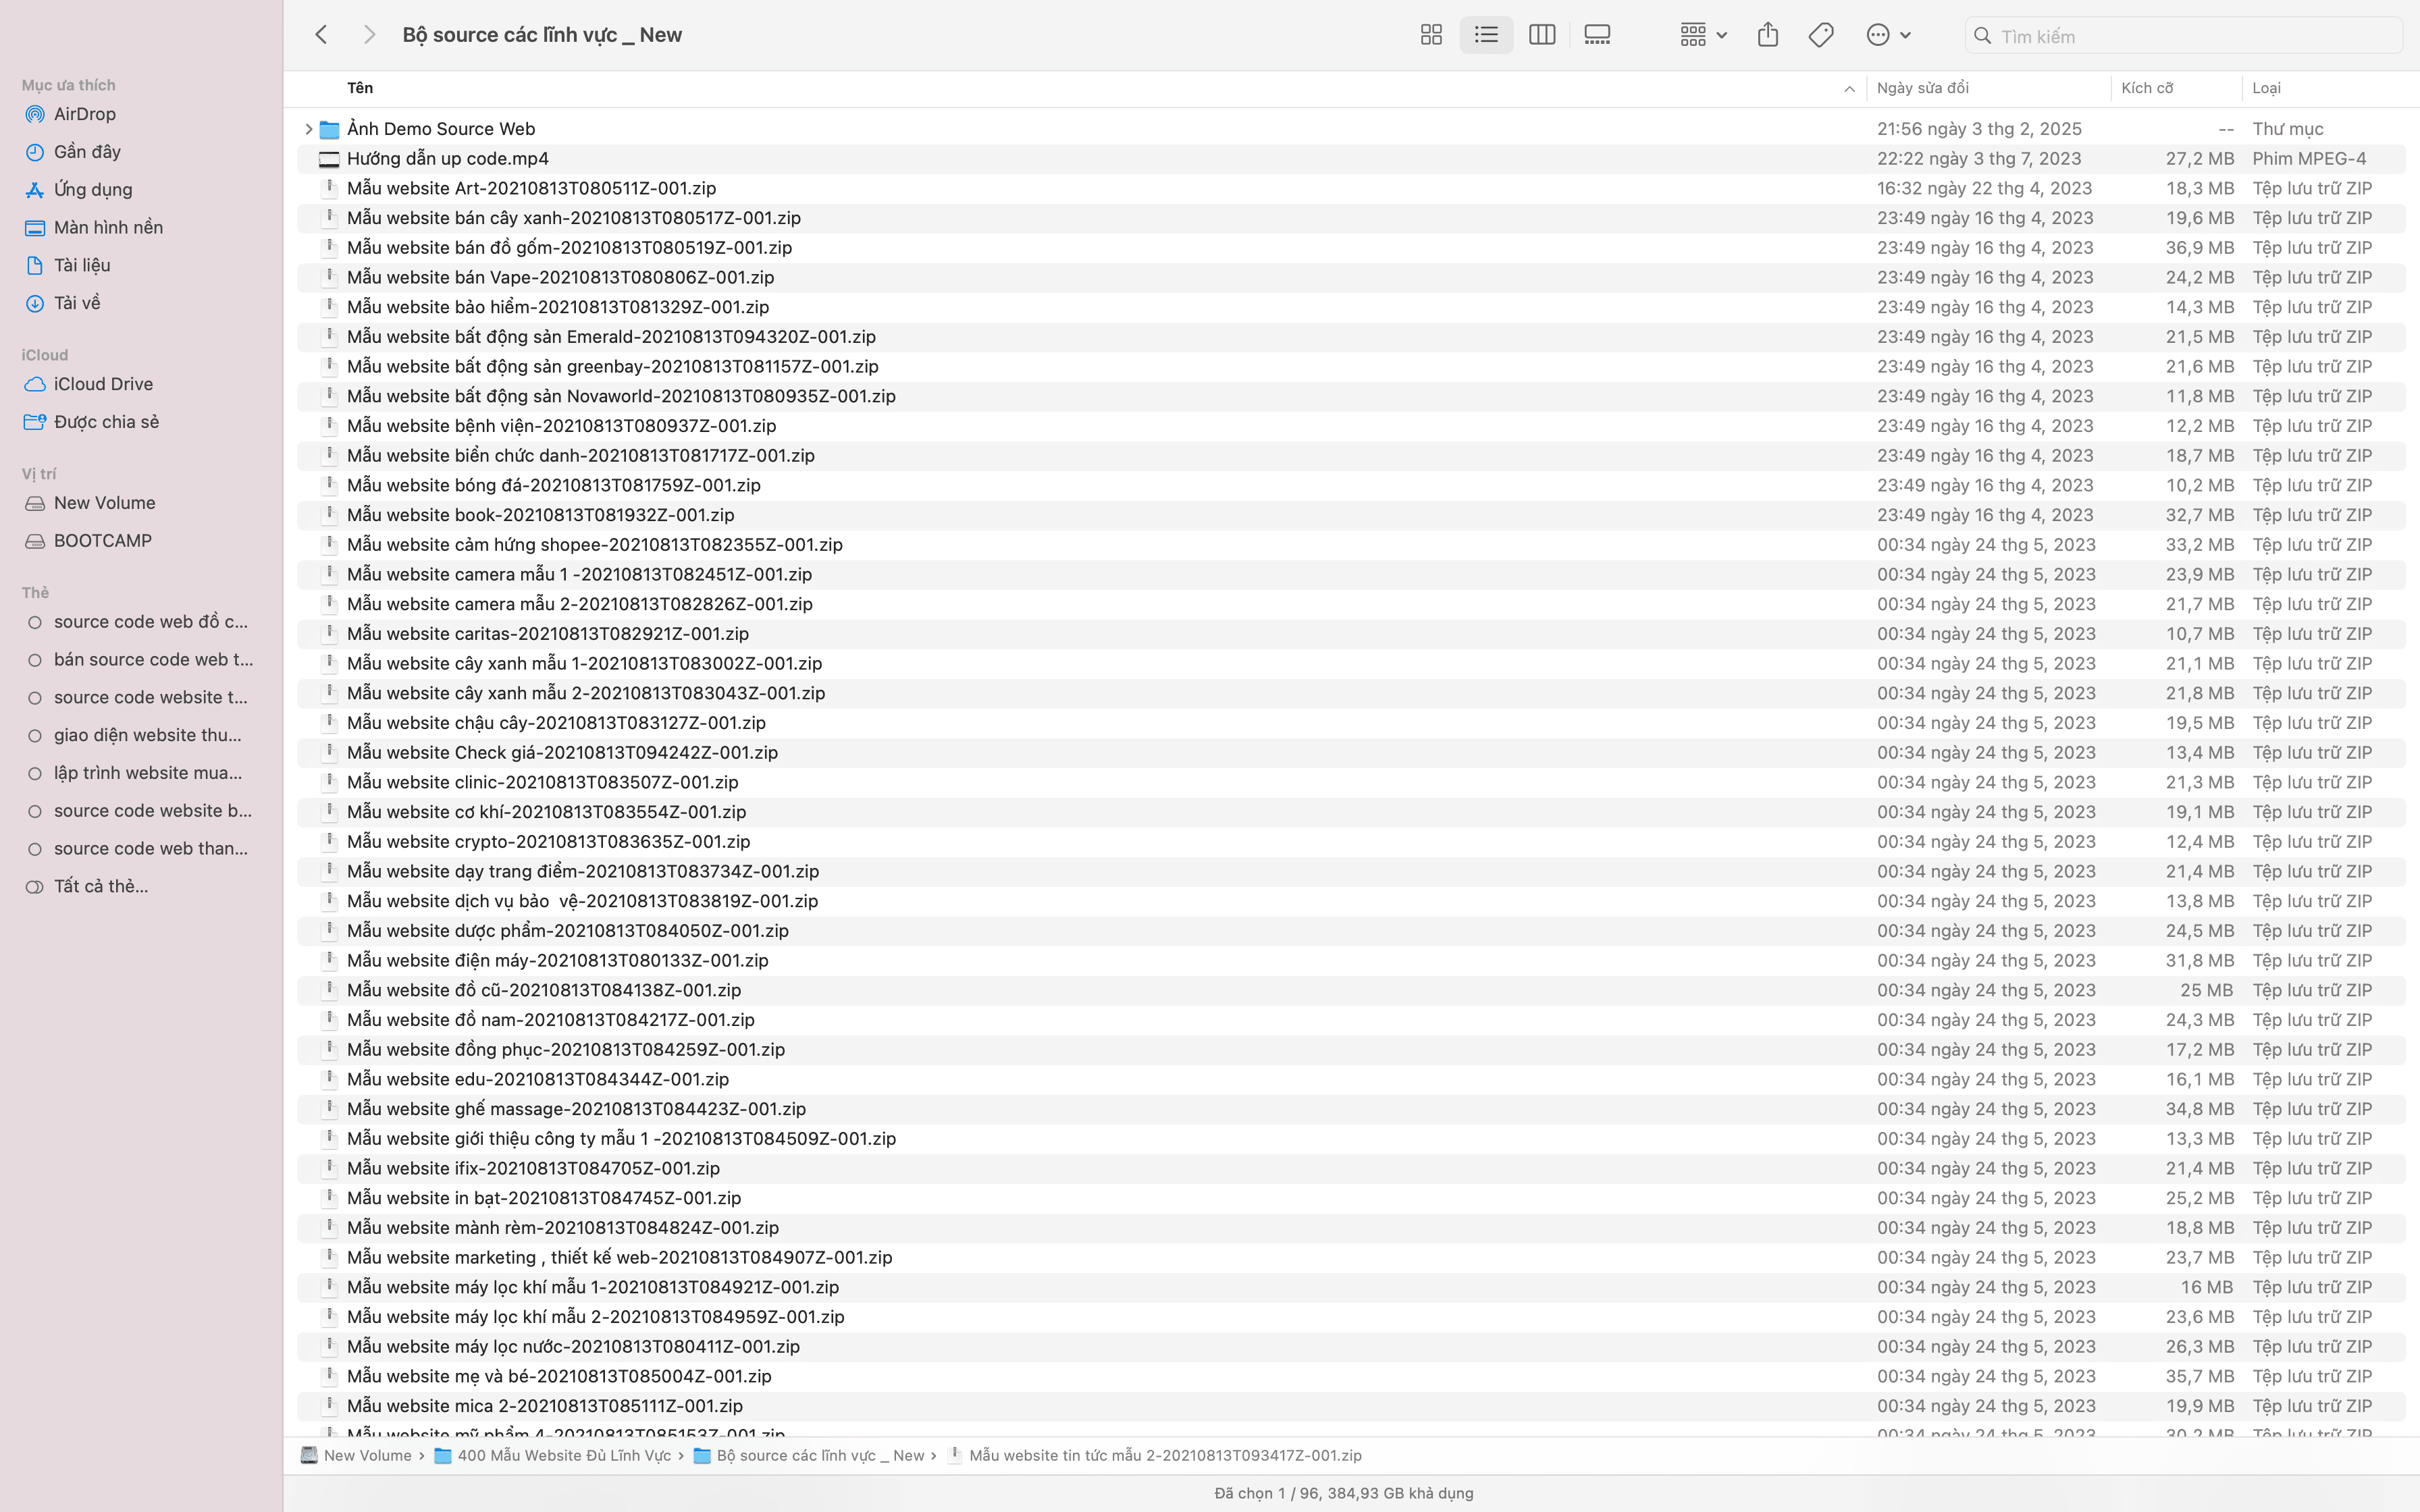Switch to gallery view
The height and width of the screenshot is (1512, 2420).
pos(1597,34)
